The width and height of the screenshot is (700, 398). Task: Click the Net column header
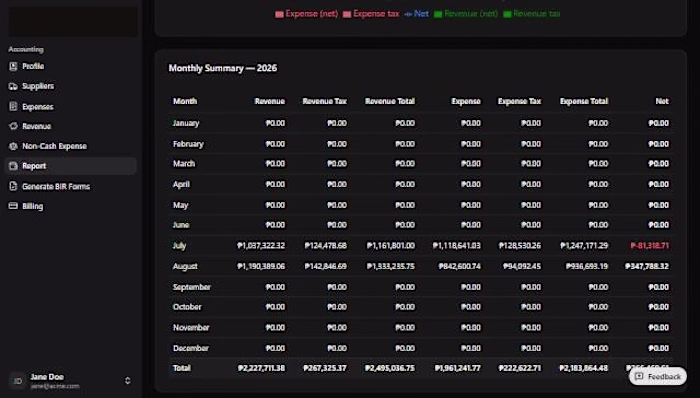(x=662, y=101)
